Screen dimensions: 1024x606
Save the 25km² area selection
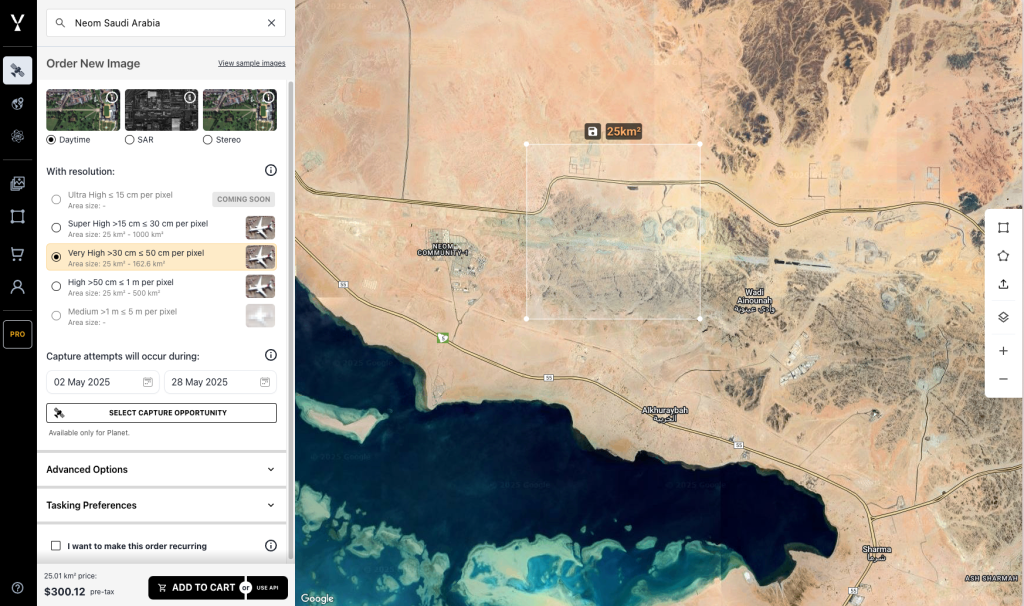[x=592, y=132]
